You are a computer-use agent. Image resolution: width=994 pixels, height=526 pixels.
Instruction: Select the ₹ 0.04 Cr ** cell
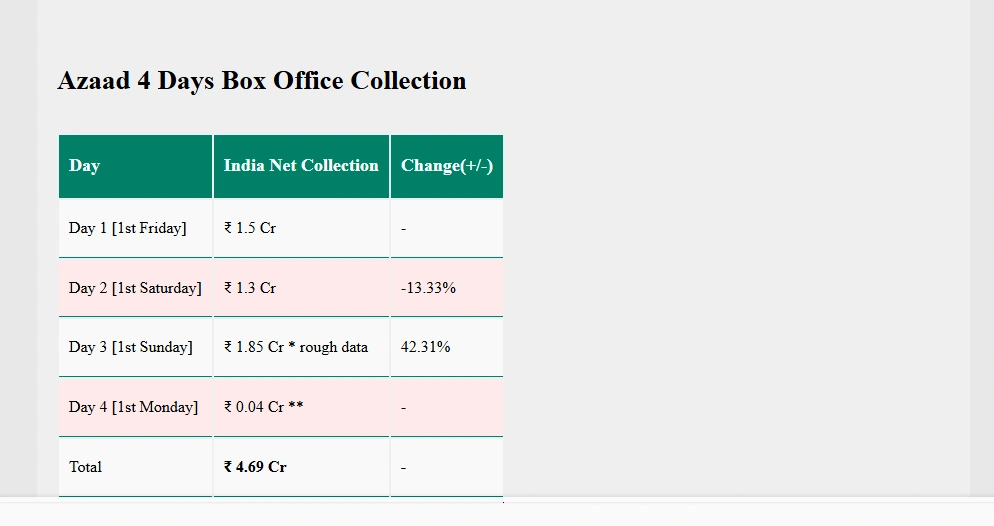pyautogui.click(x=301, y=407)
